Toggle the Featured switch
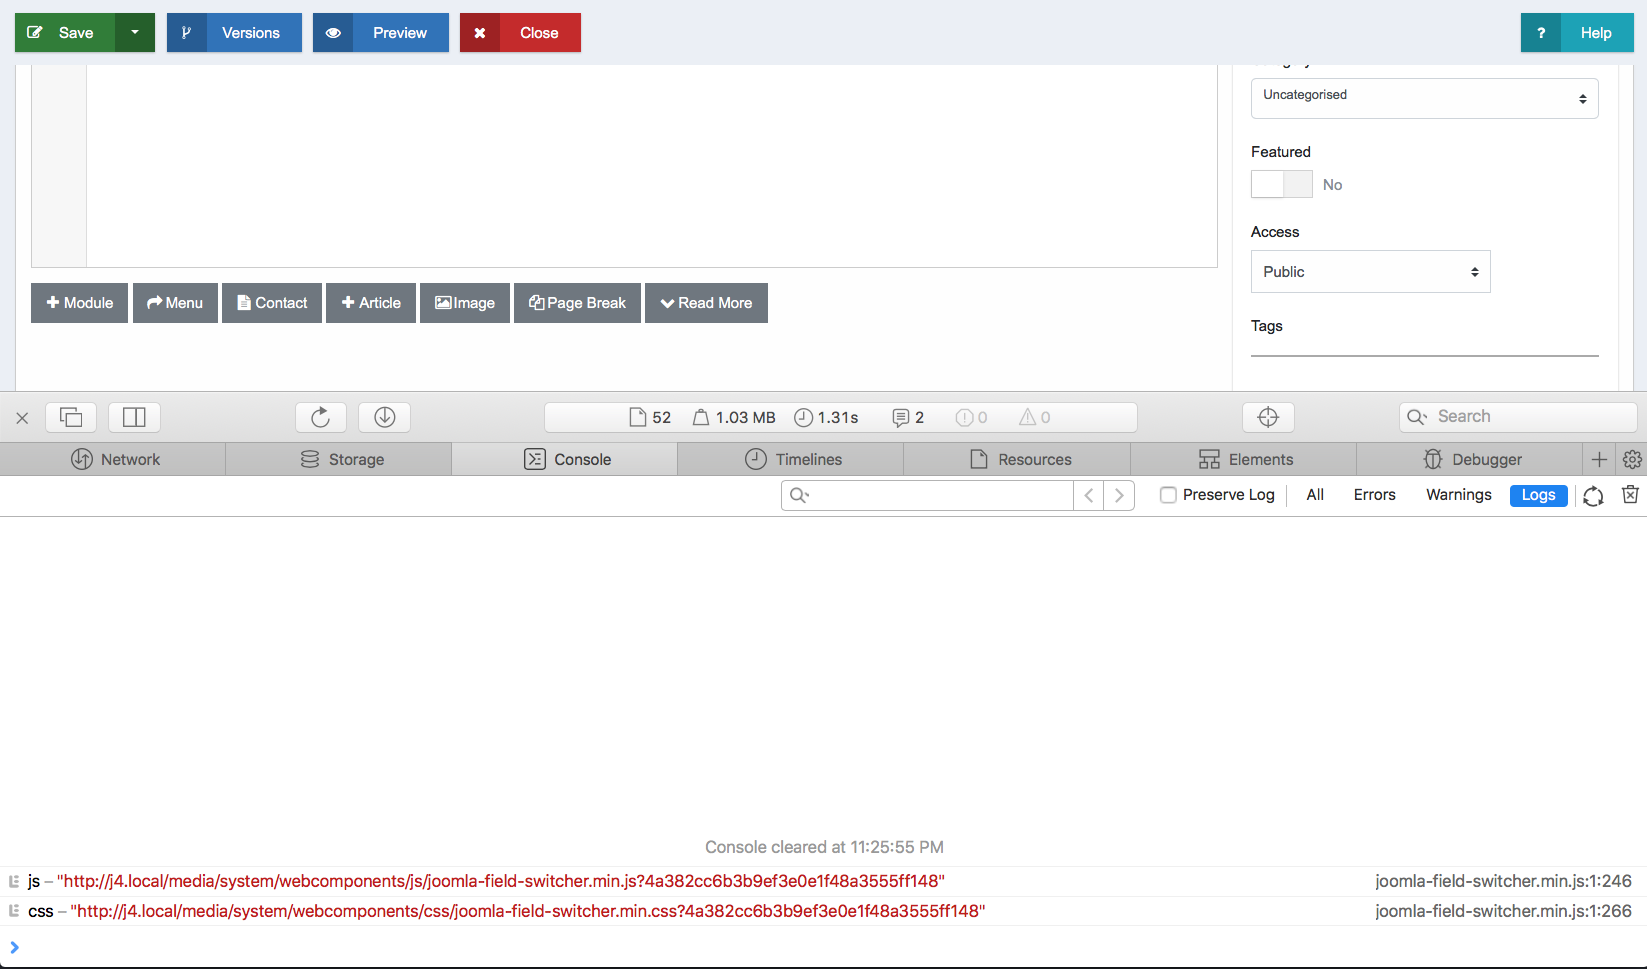Screen dimensions: 1647x969 [x=1282, y=184]
